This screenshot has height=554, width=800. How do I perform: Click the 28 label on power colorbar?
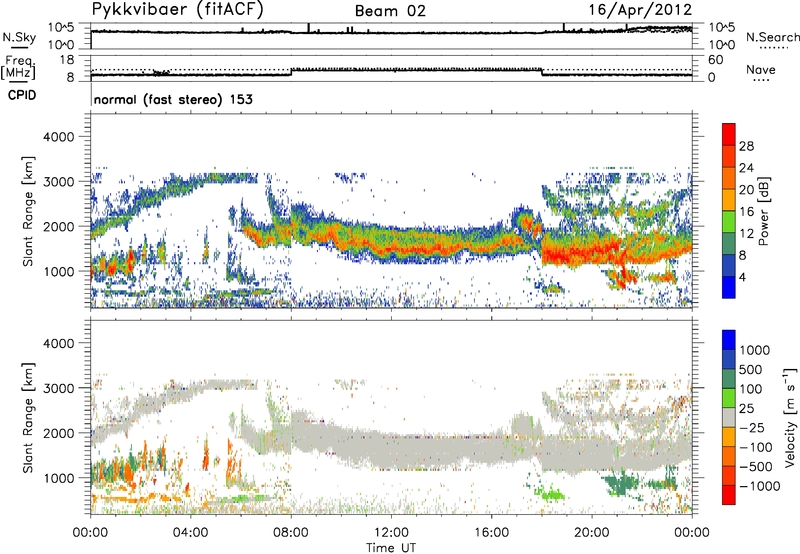point(746,146)
